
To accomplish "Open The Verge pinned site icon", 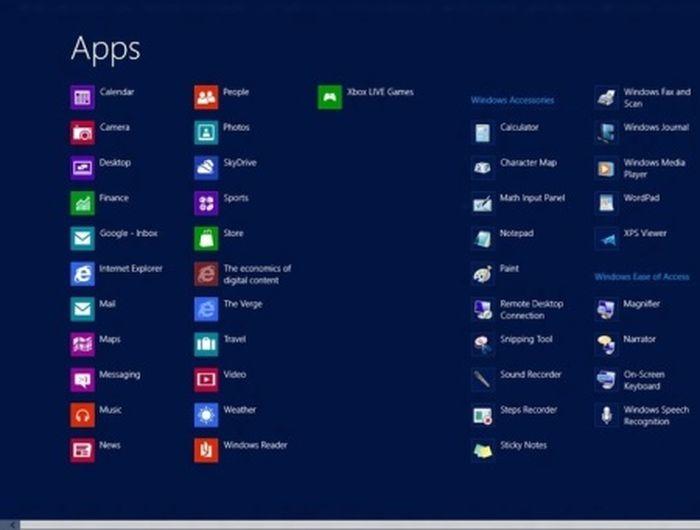I will click(x=206, y=309).
